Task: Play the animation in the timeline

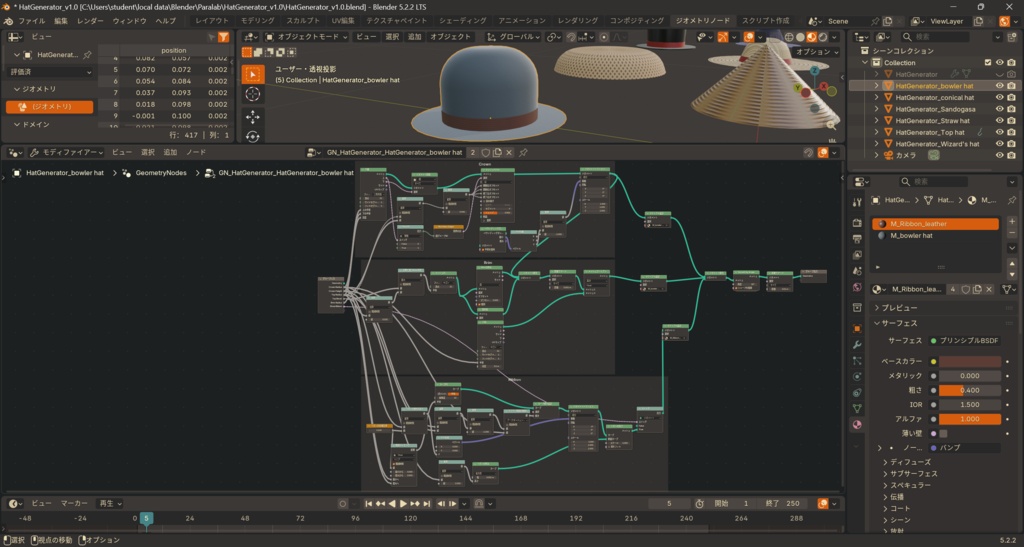Action: point(403,503)
